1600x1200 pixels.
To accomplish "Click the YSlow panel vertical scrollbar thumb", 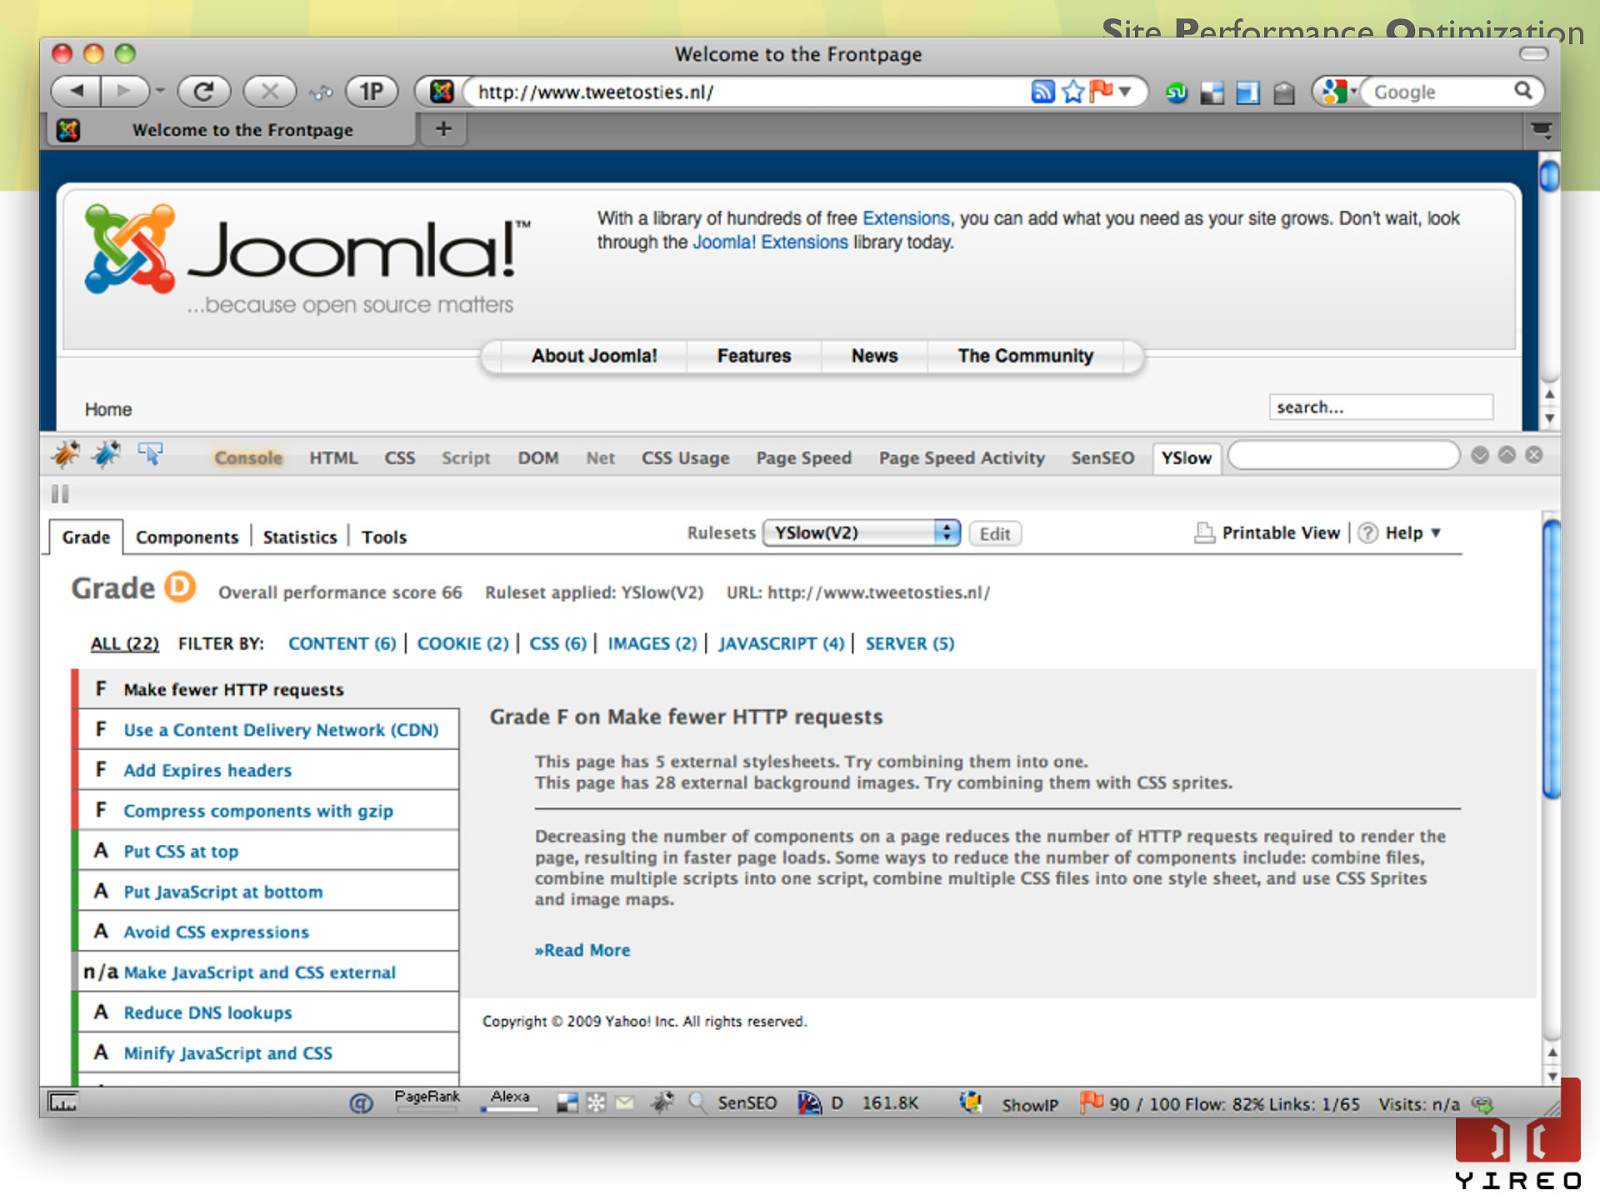I will 1551,659.
